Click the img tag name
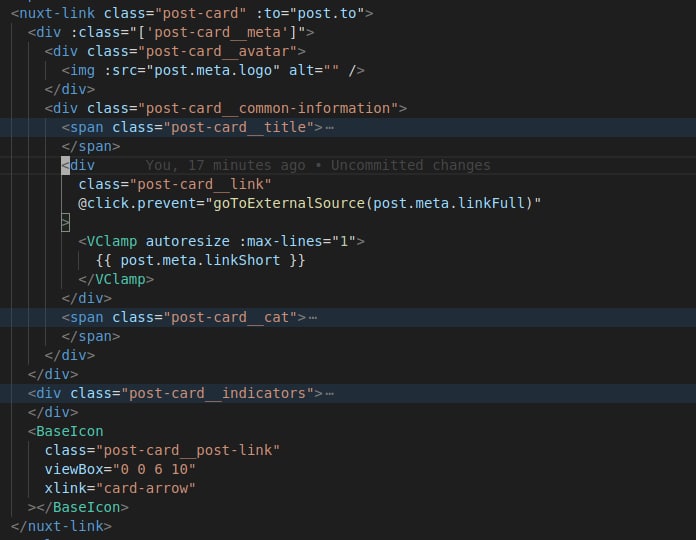 pyautogui.click(x=82, y=71)
